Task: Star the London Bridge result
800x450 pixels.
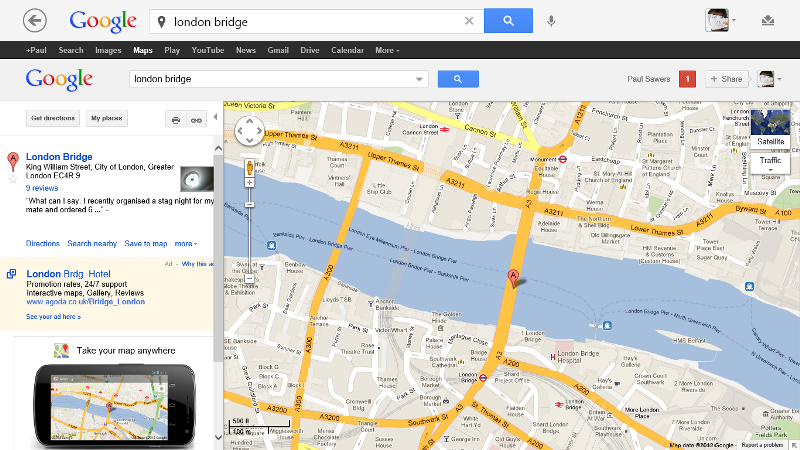Action: pyautogui.click(x=13, y=180)
